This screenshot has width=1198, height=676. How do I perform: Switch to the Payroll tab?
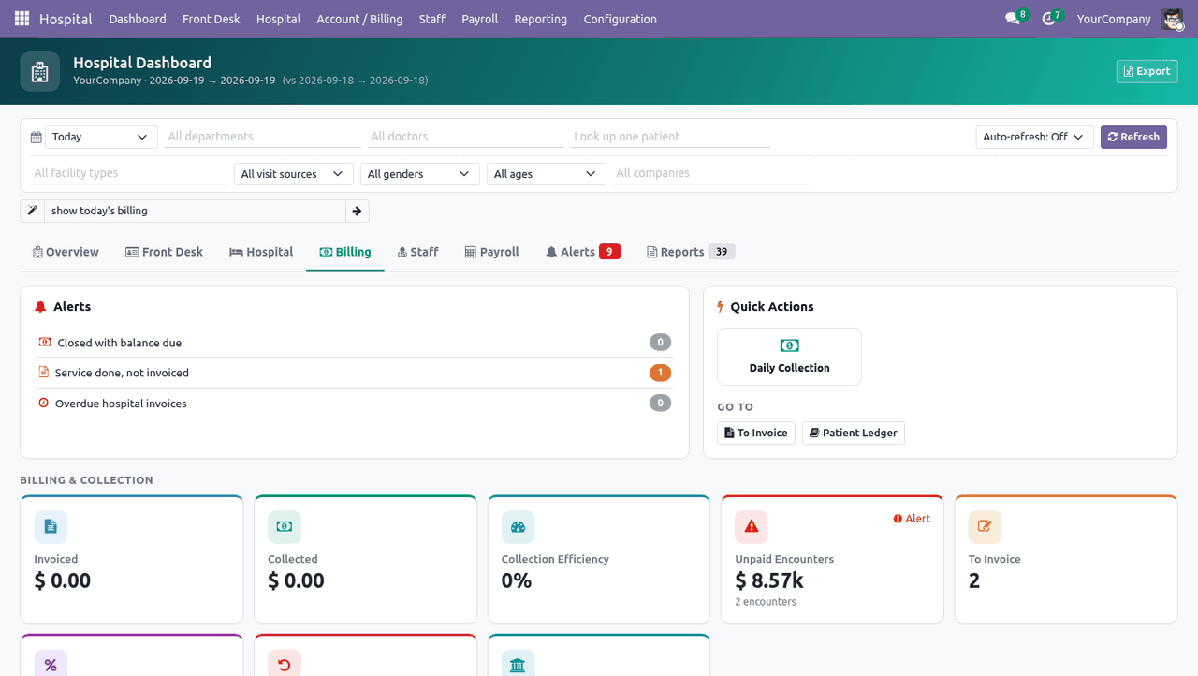tap(492, 252)
